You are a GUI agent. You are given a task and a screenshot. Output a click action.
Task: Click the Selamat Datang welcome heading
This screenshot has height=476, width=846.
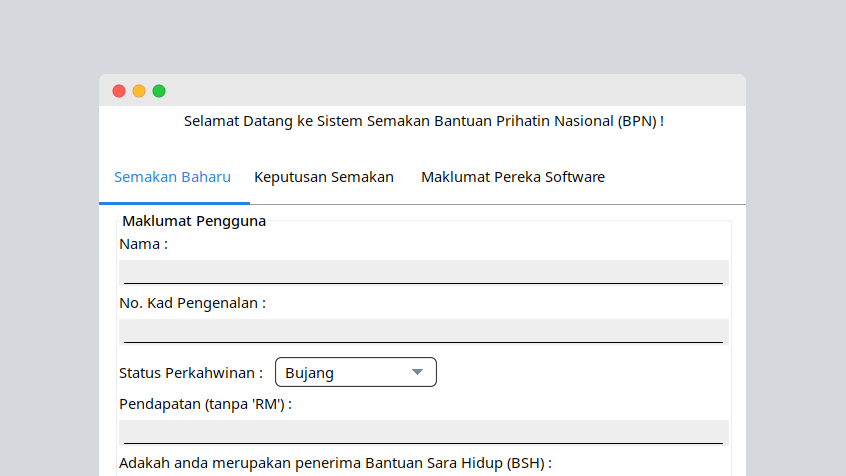coord(424,121)
